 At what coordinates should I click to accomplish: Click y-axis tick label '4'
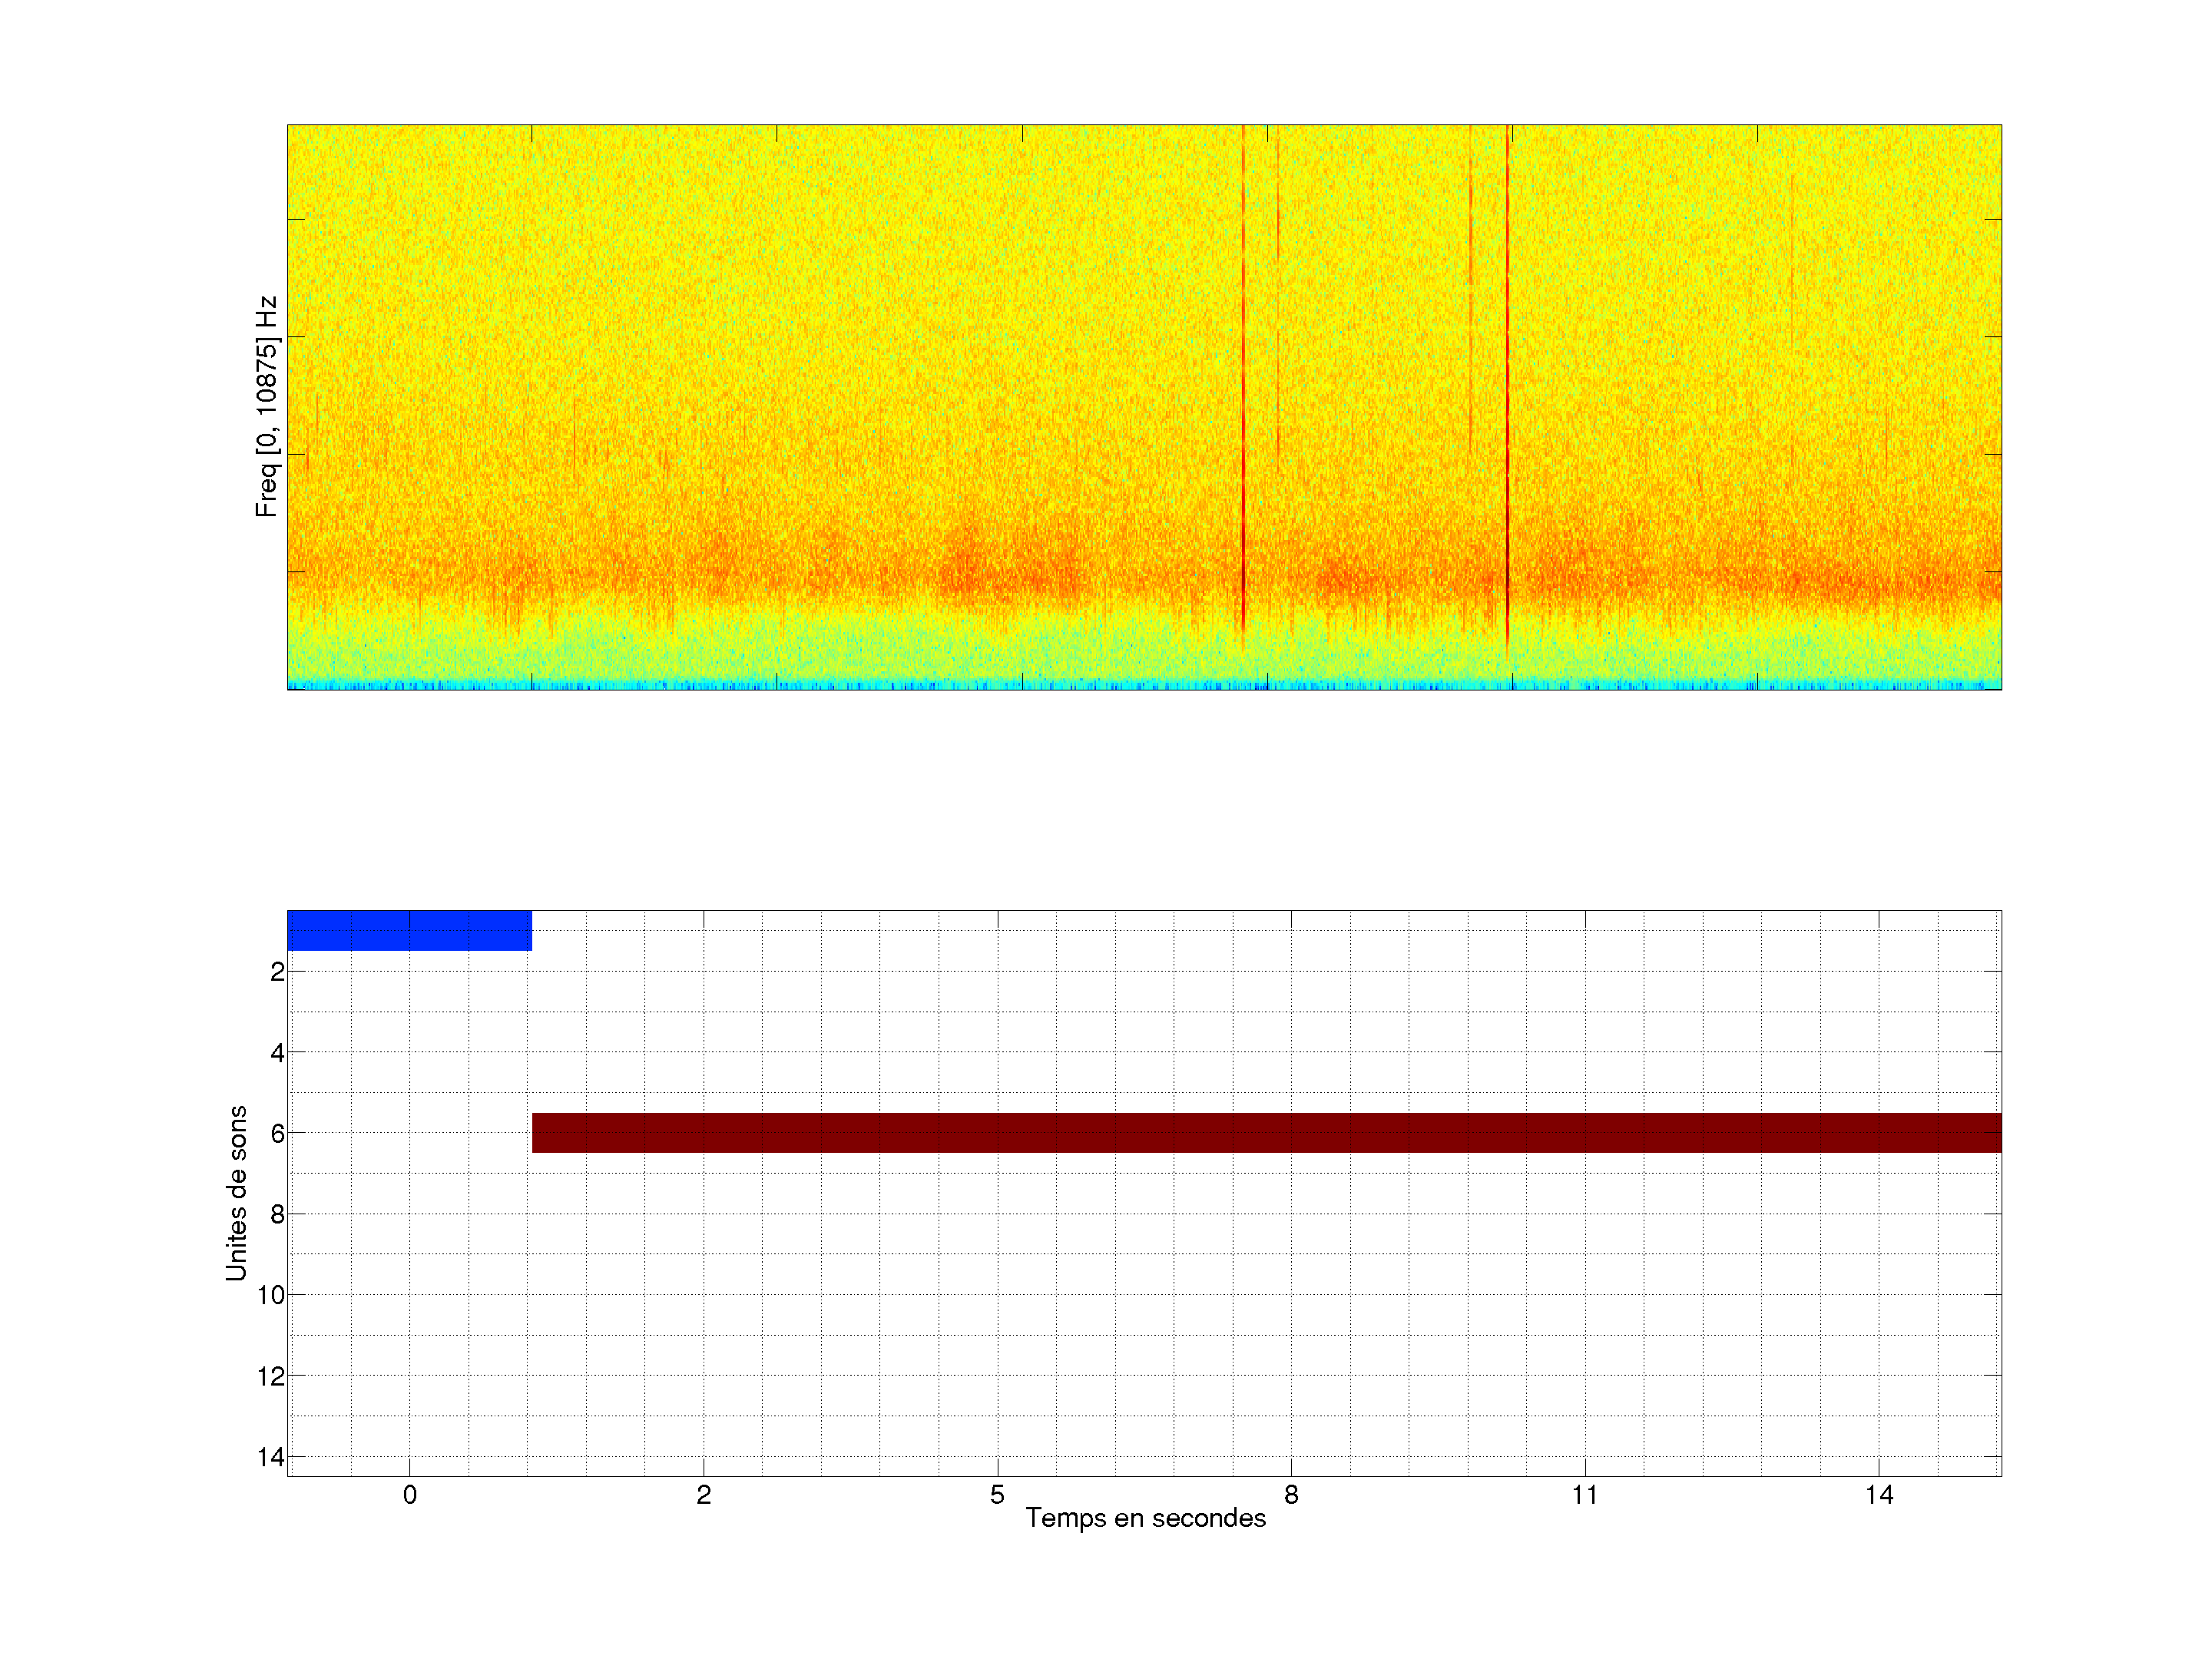click(277, 1053)
